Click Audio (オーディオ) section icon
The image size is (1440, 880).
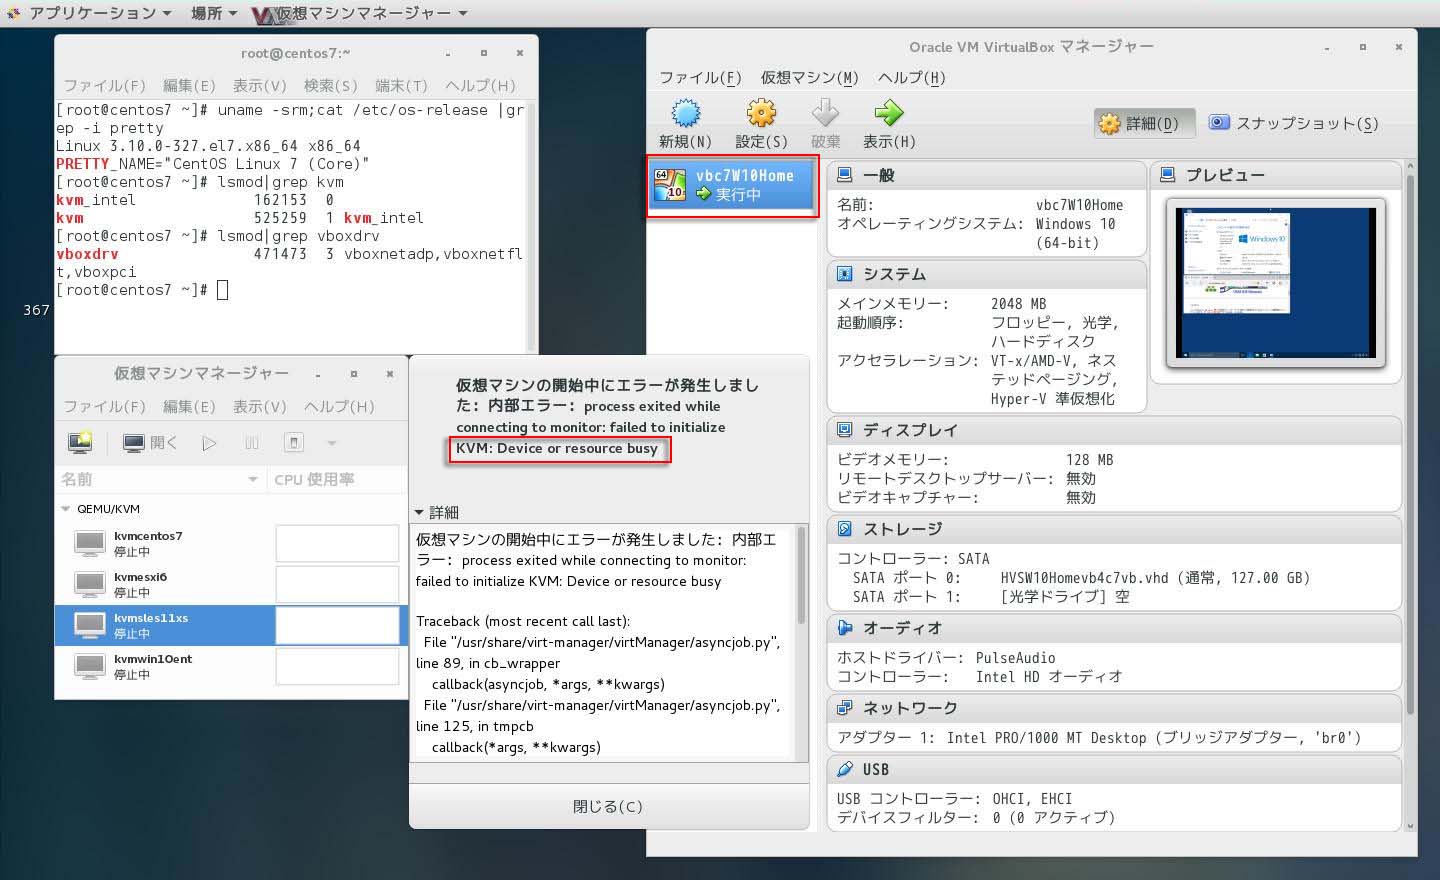pyautogui.click(x=844, y=628)
